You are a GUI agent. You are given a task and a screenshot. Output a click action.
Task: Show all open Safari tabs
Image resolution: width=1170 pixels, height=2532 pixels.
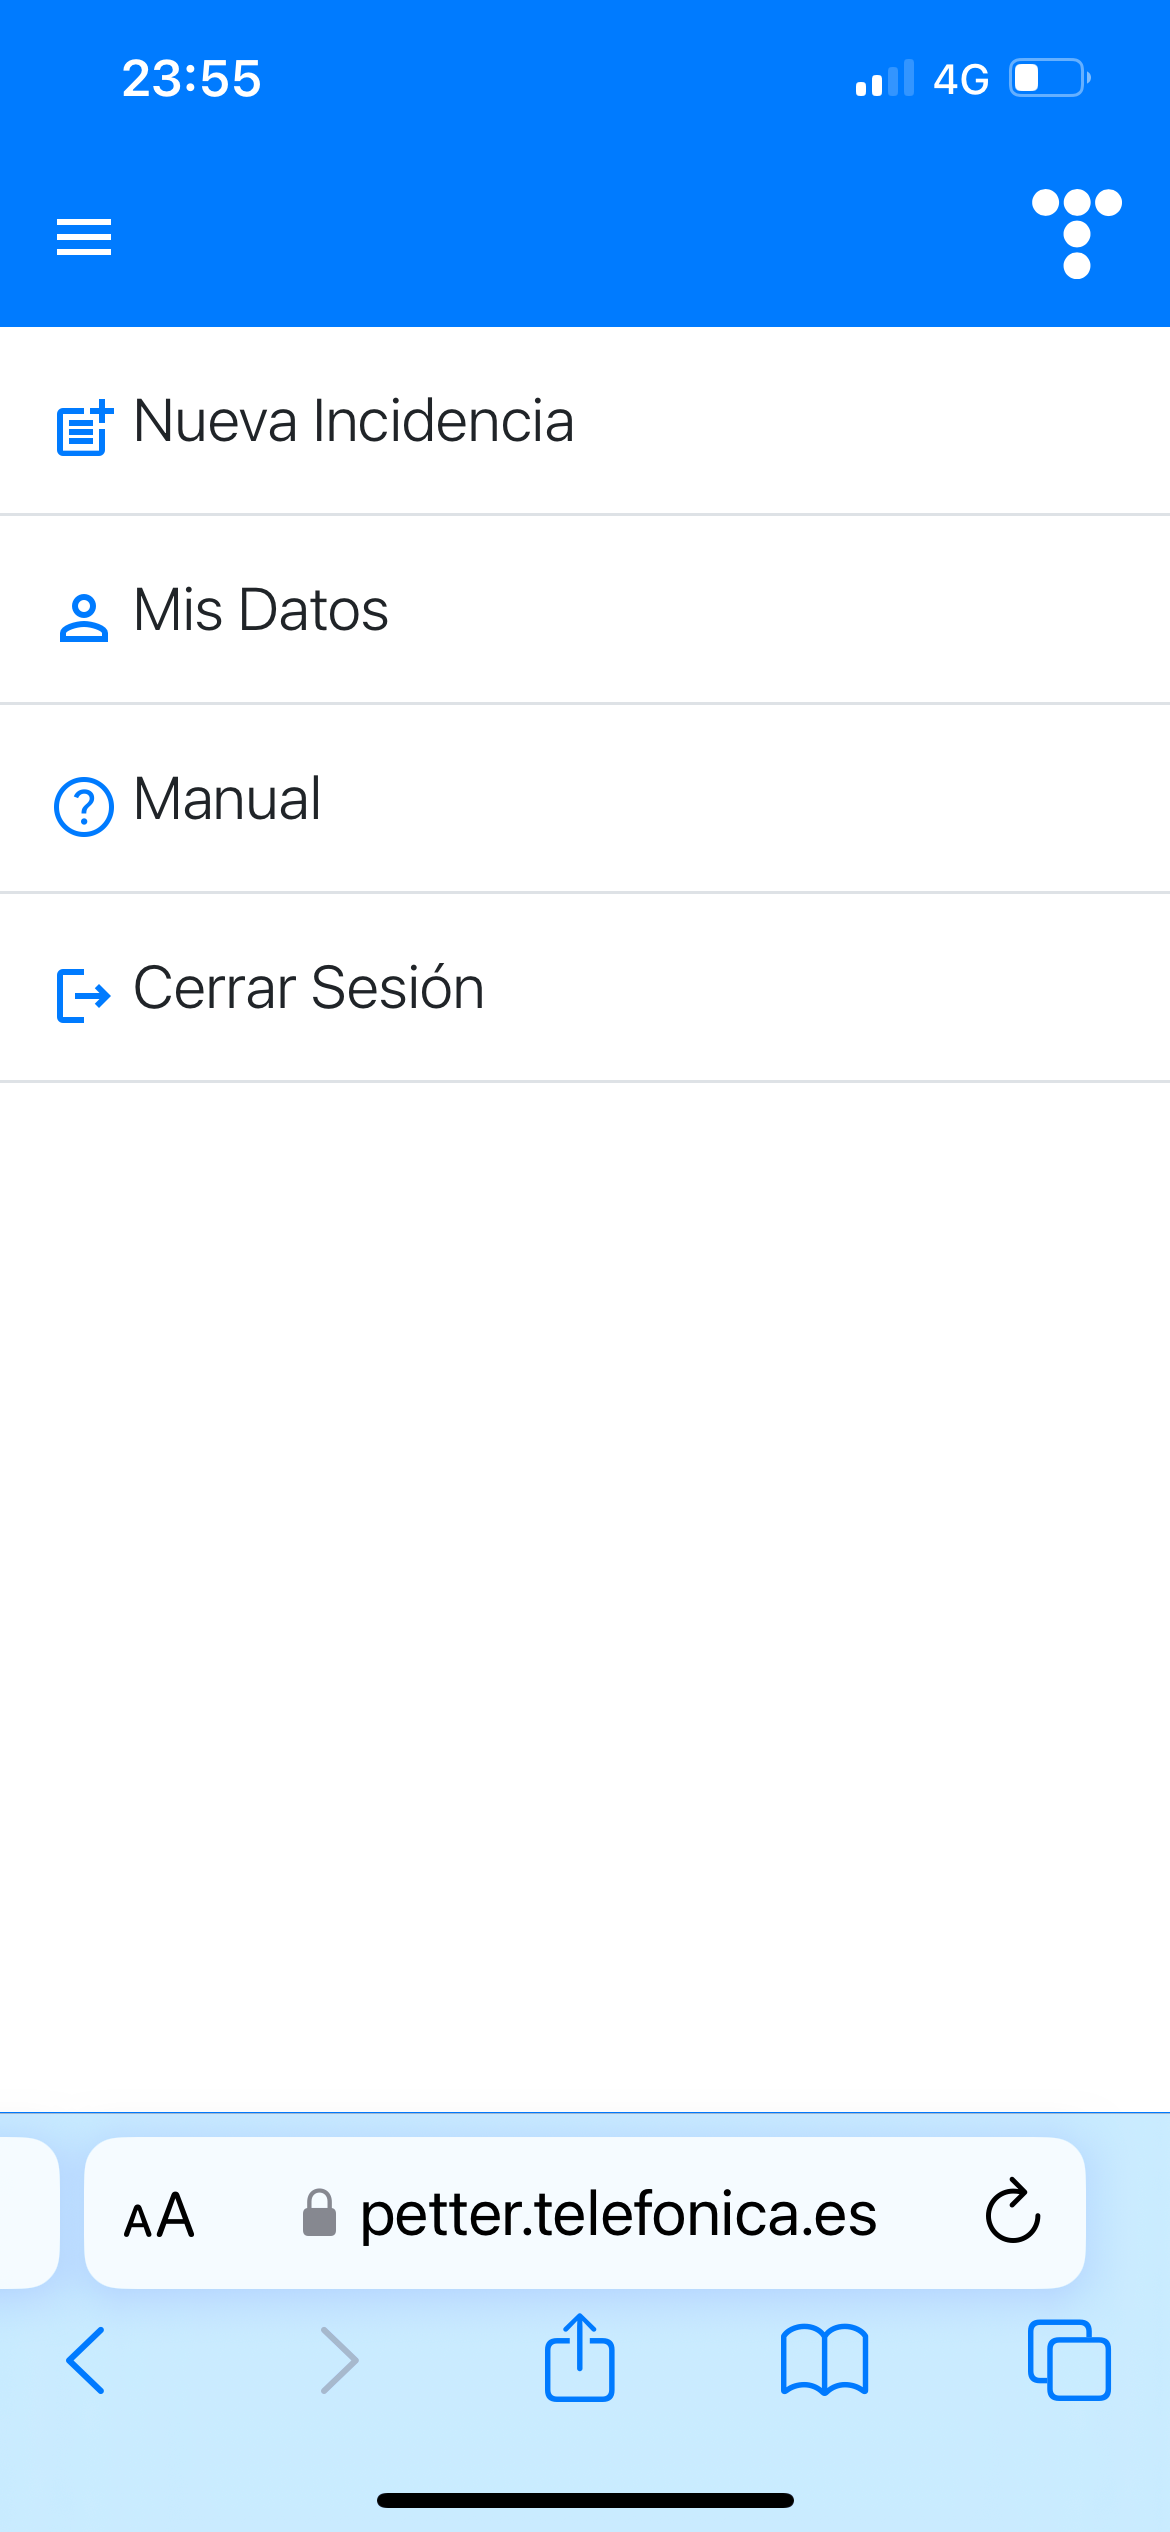(1069, 2360)
